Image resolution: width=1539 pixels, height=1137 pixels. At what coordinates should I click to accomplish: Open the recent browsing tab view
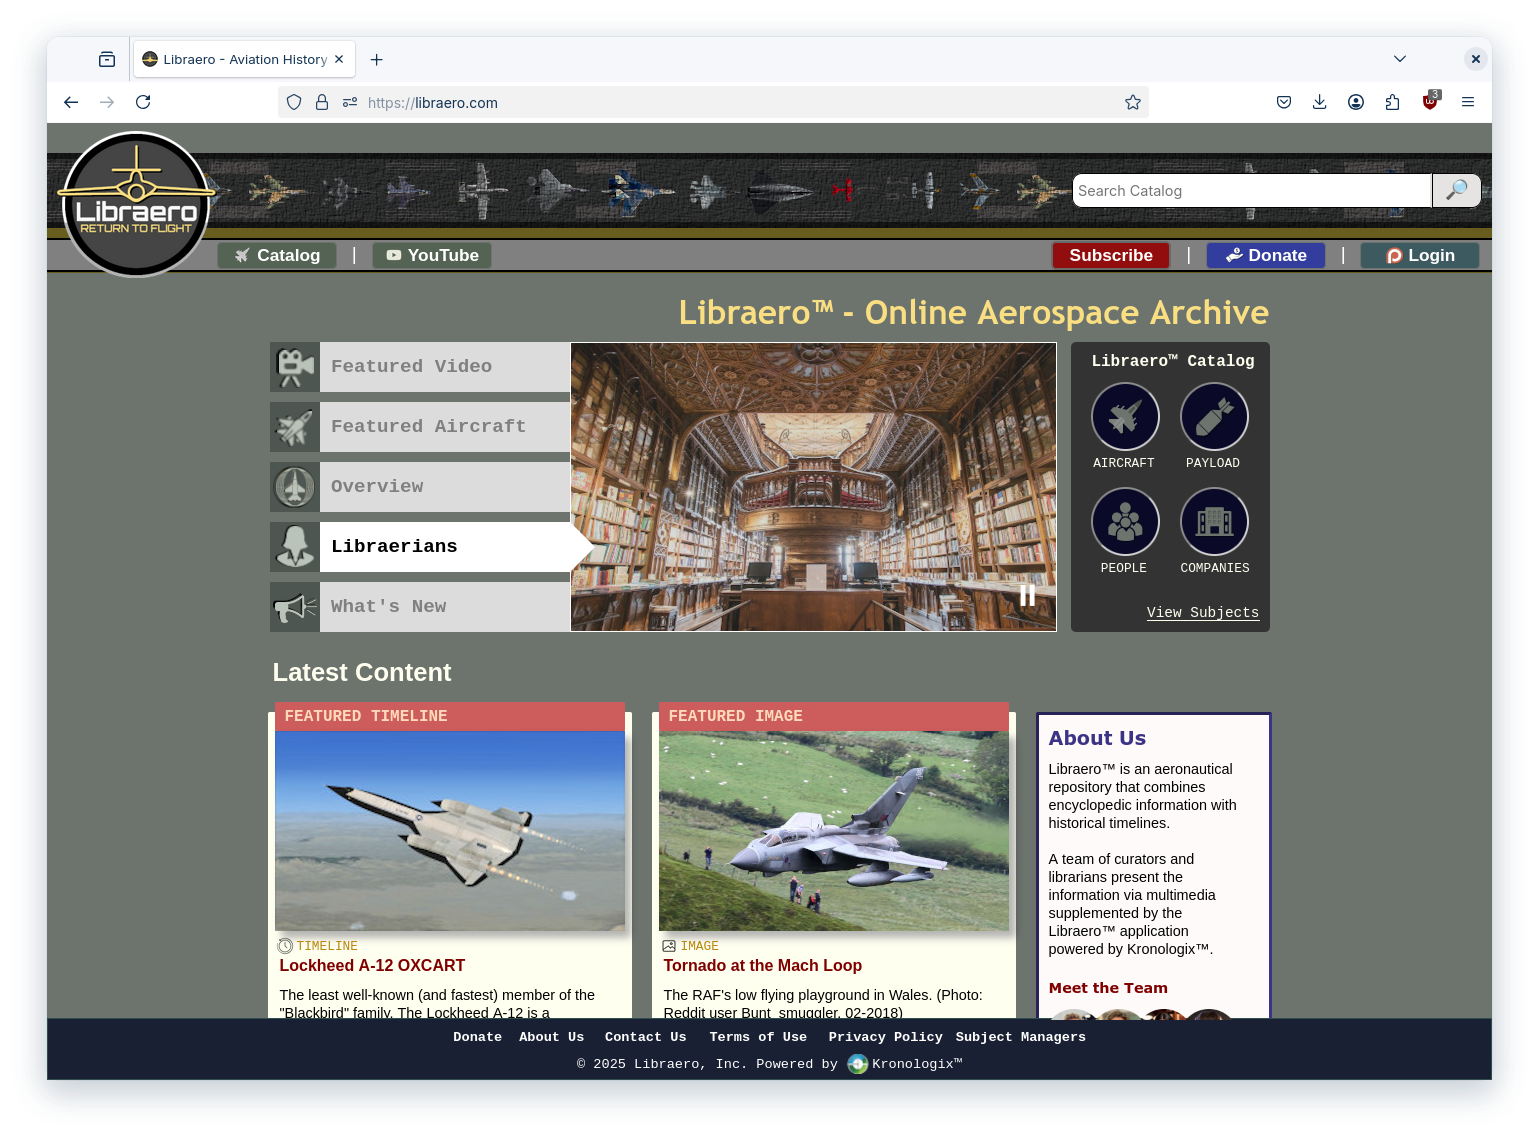pyautogui.click(x=107, y=60)
